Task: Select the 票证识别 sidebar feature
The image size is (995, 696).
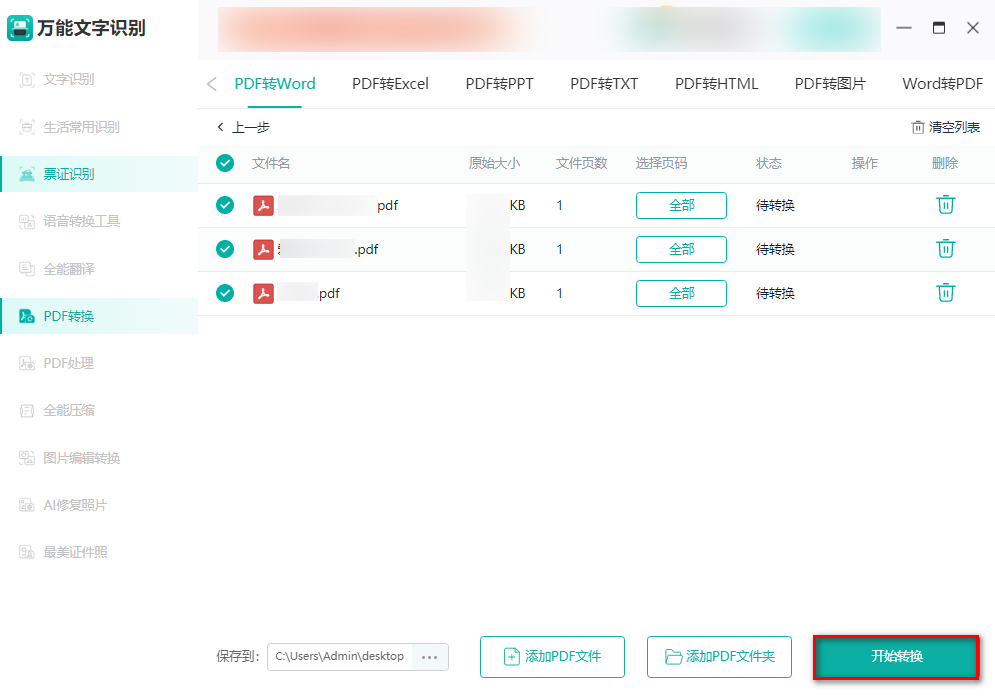Action: (62, 173)
